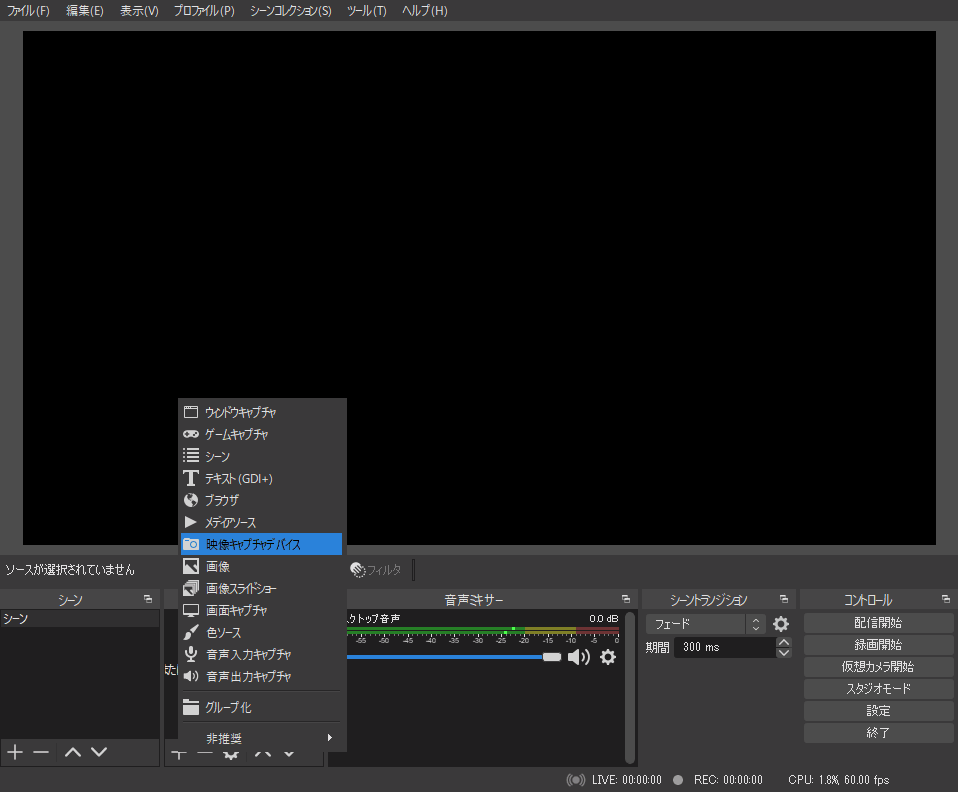Screen dimensions: 958x792
Task: Mute desktop audio speaker icon
Action: pyautogui.click(x=579, y=657)
